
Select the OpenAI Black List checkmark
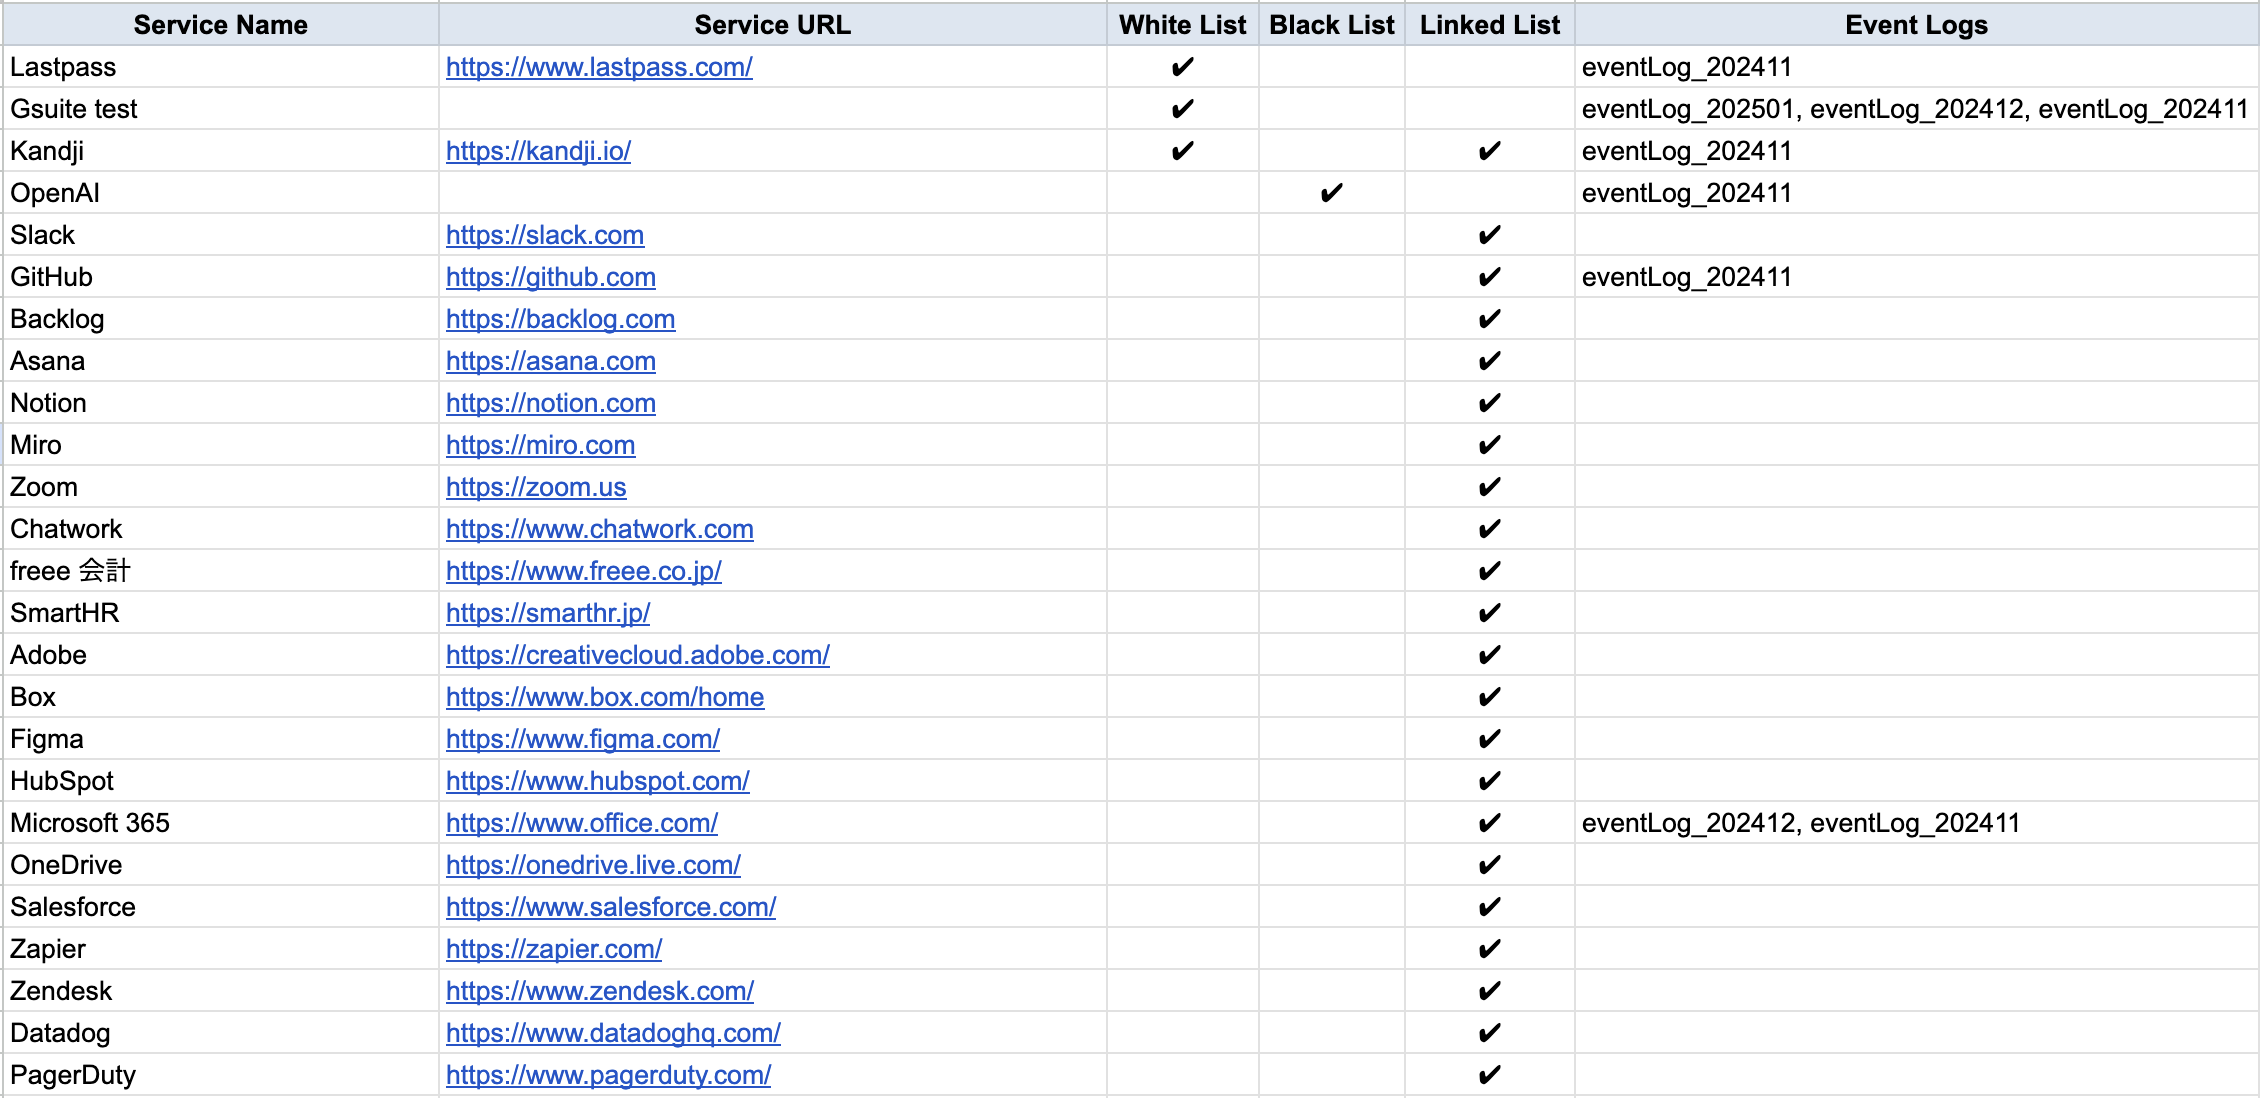point(1331,193)
